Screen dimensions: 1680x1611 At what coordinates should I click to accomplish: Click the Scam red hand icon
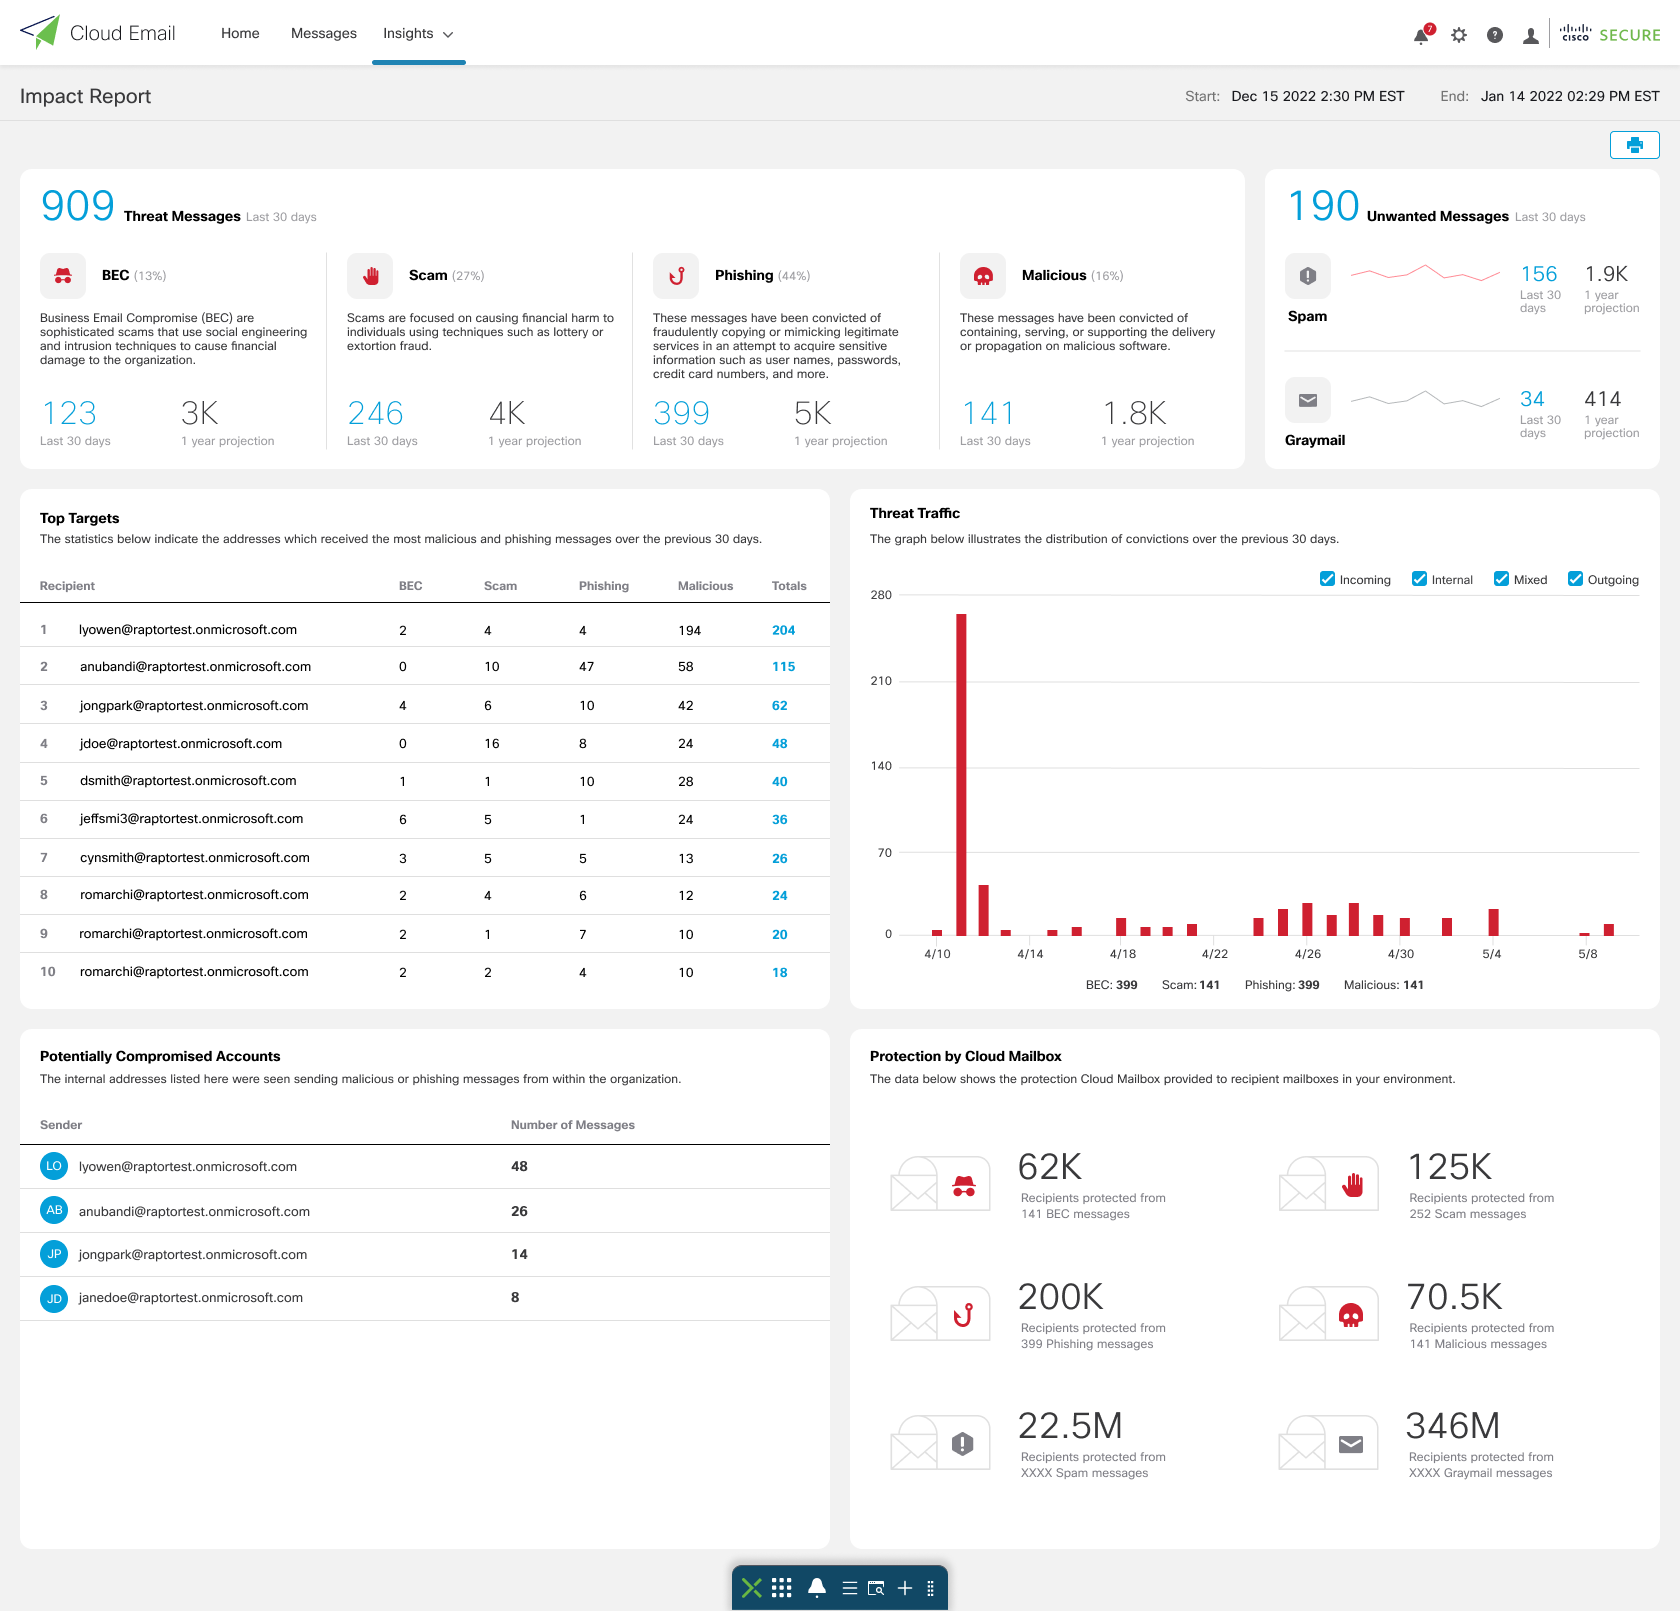point(370,276)
